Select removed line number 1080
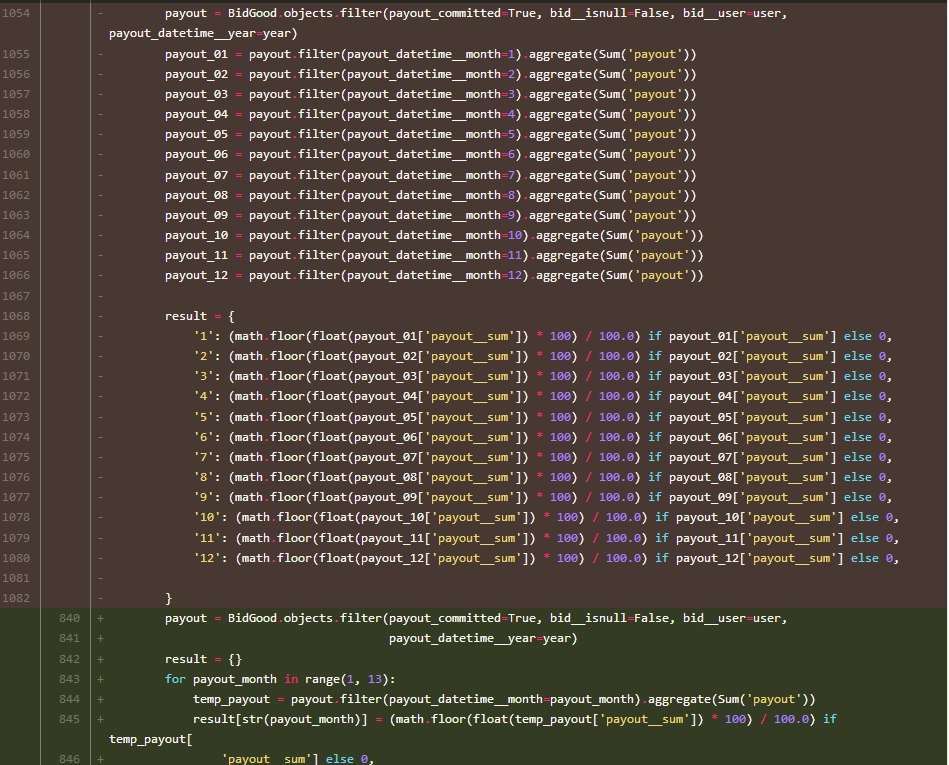This screenshot has width=949, height=765. click(x=16, y=558)
